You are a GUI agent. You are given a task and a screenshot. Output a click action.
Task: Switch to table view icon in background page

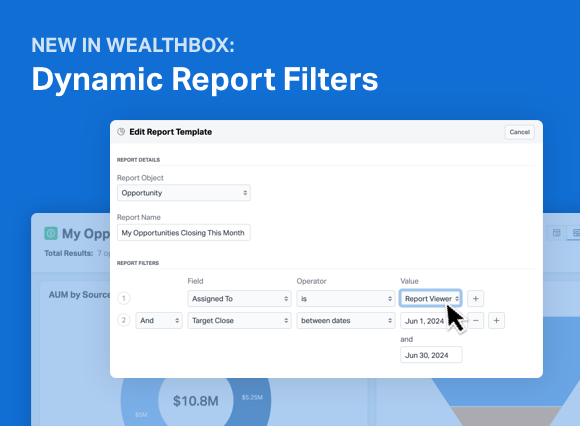point(557,233)
